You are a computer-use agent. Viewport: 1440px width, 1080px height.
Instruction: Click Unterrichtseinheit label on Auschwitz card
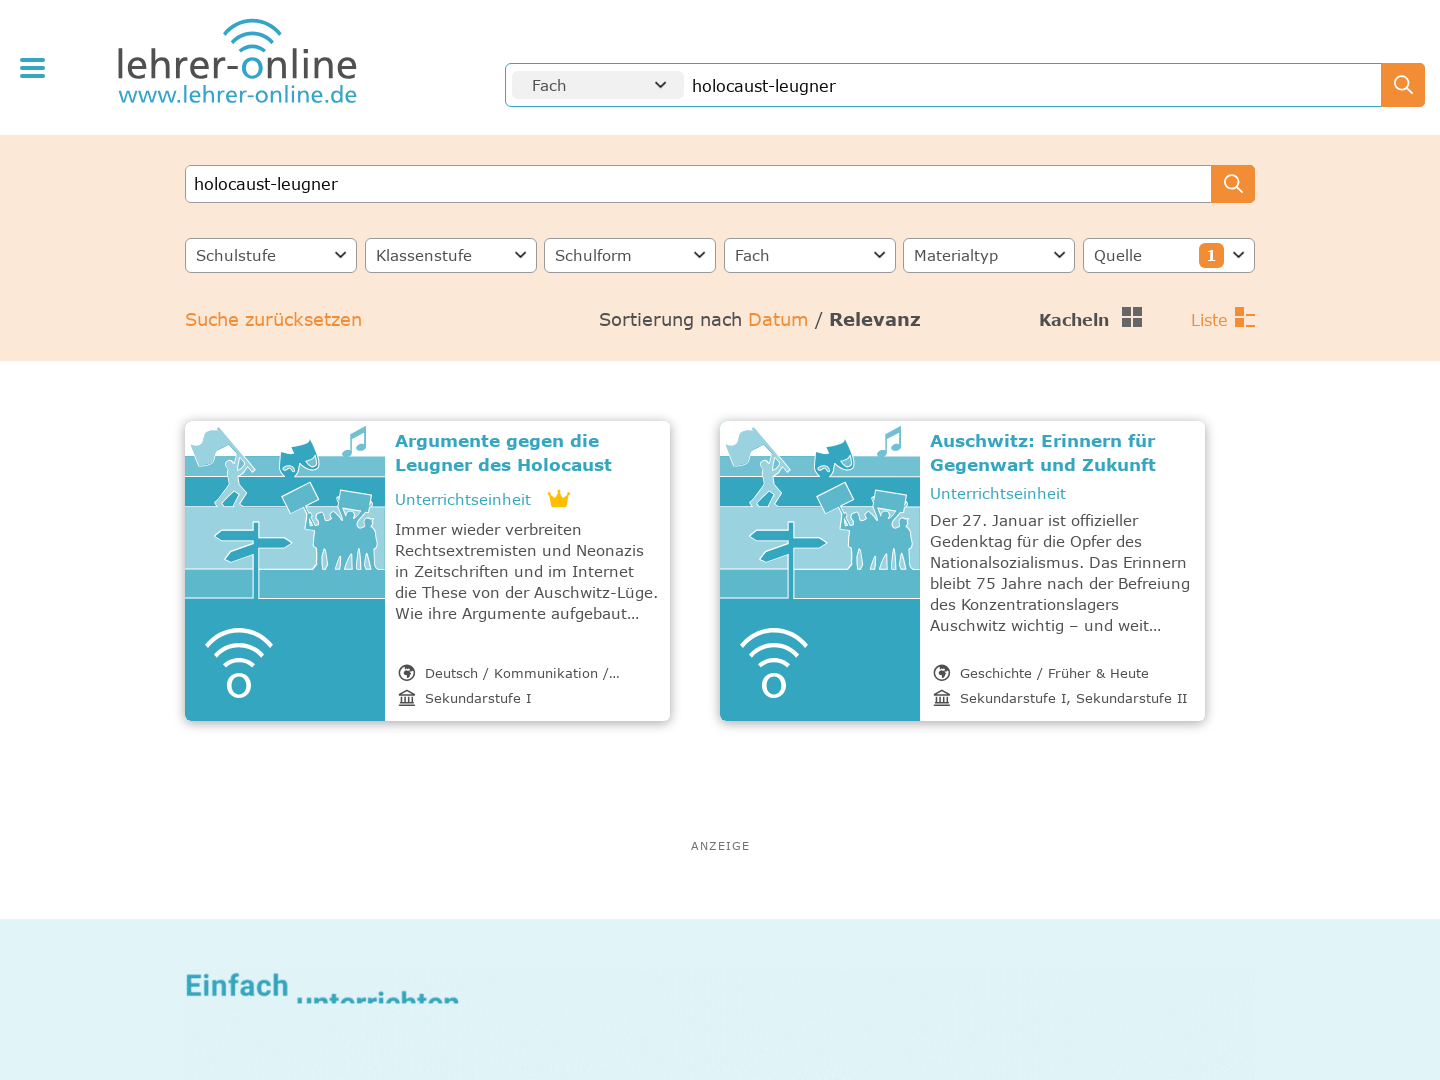point(998,493)
